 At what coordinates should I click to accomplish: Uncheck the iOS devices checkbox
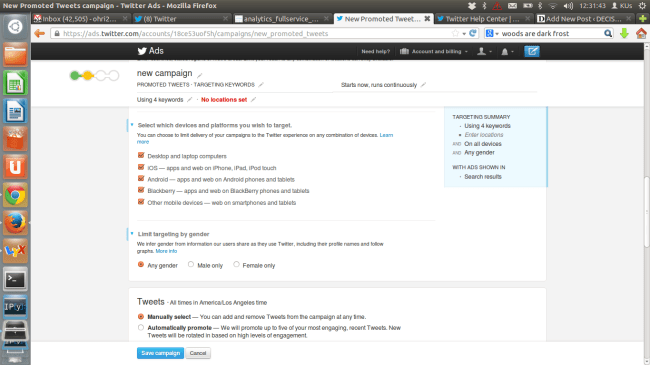[x=141, y=167]
